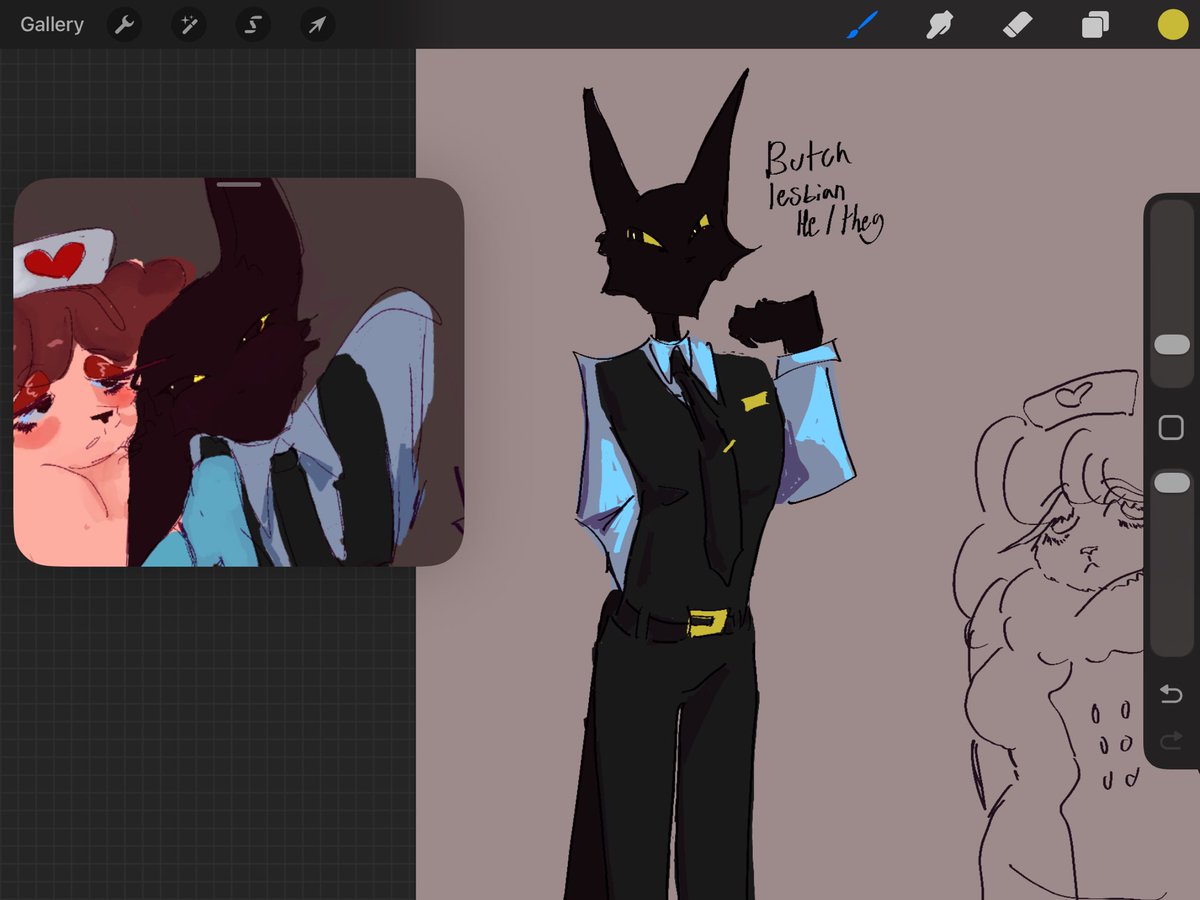Tap the reference window grab handle

[x=239, y=185]
